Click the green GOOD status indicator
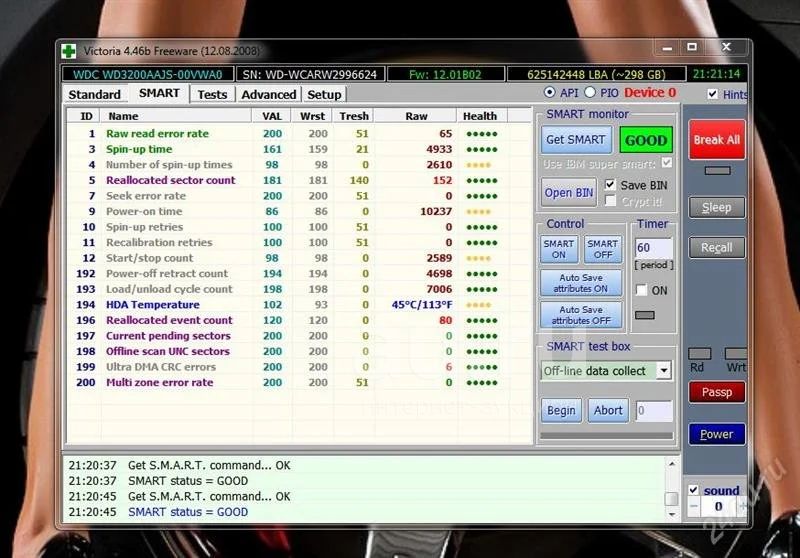 (646, 140)
